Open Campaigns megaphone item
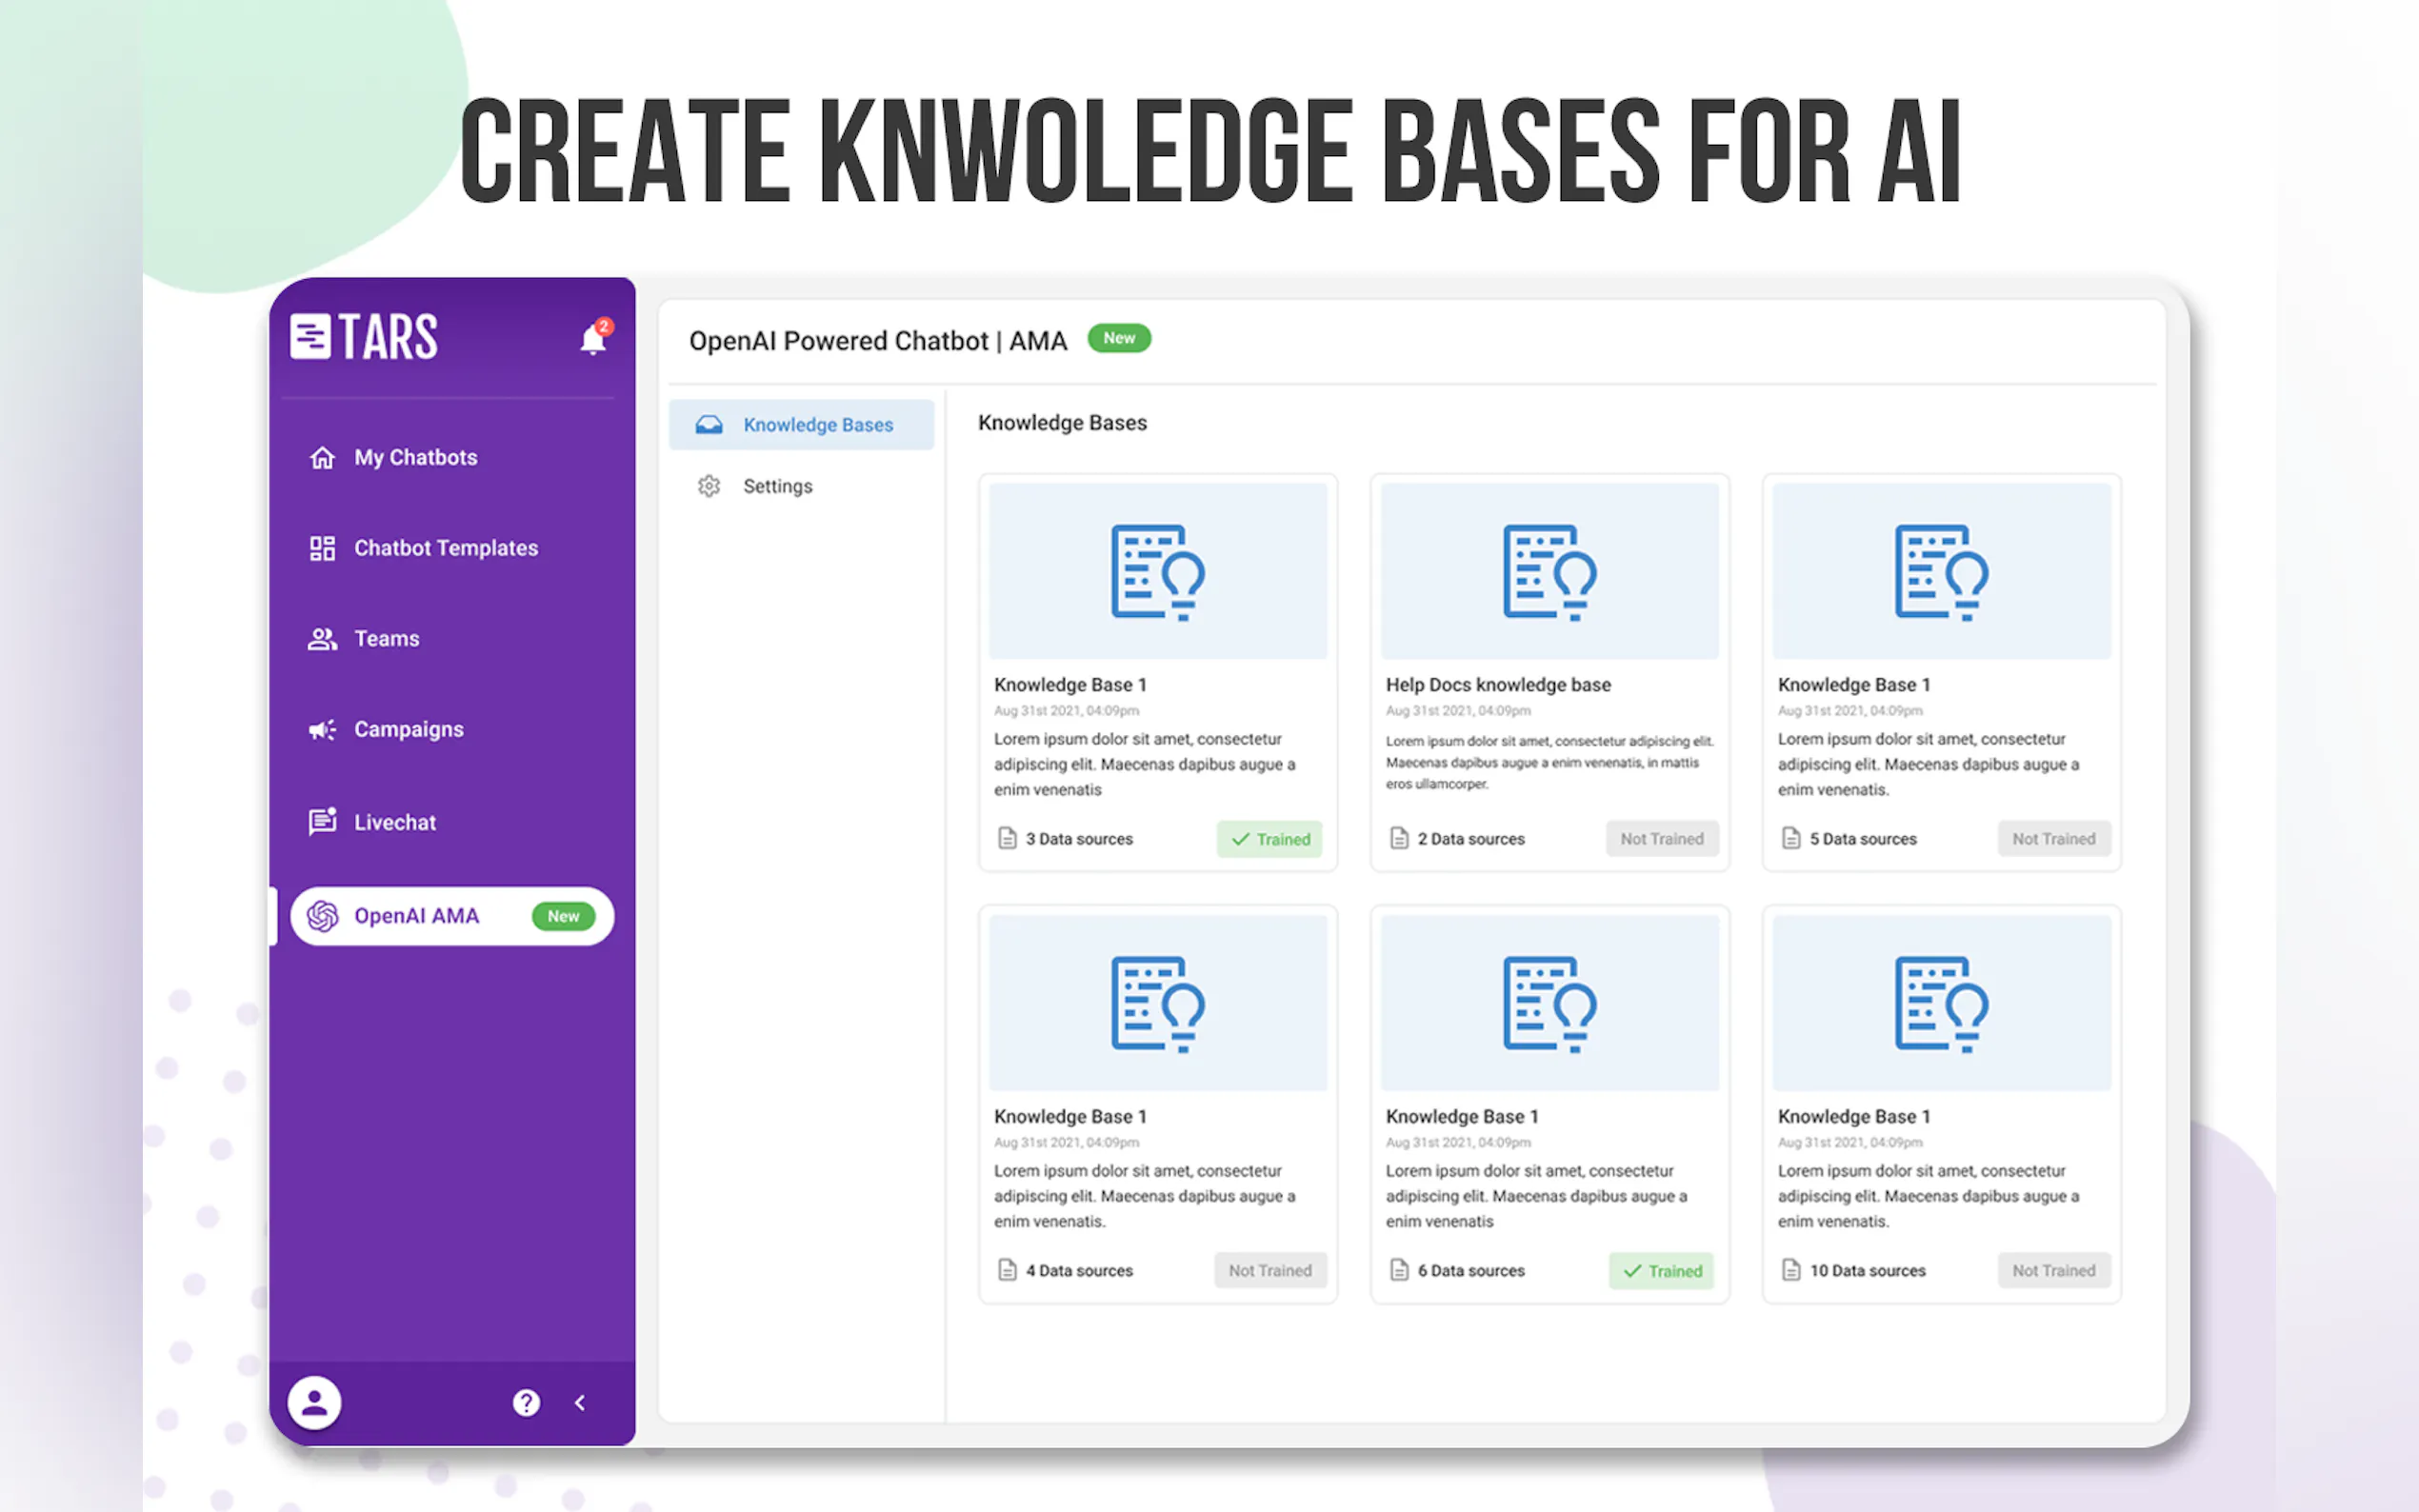This screenshot has width=2419, height=1512. coord(408,729)
